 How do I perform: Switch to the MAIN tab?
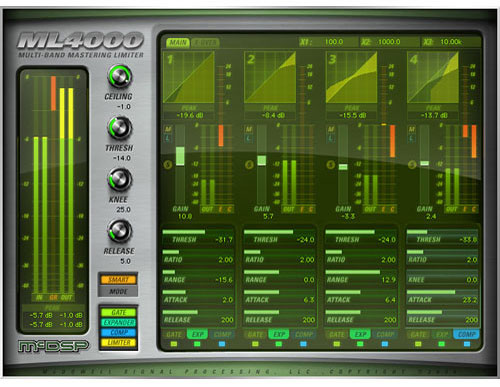coord(178,42)
